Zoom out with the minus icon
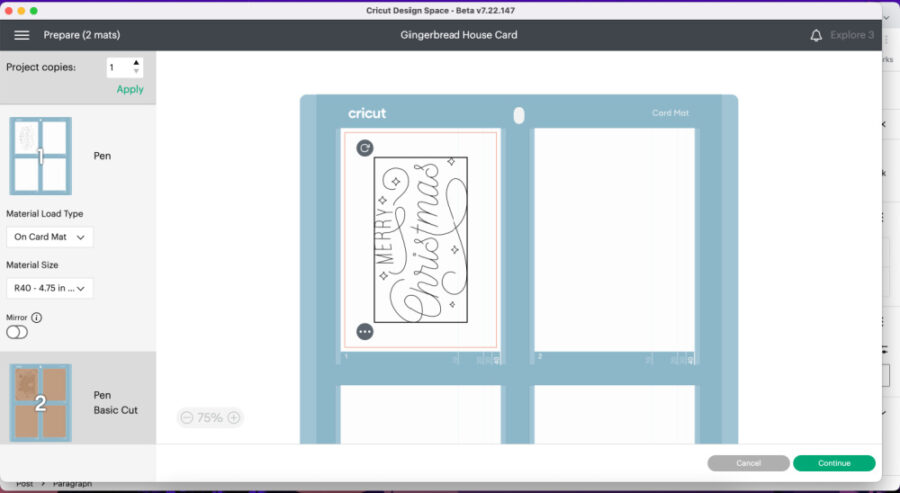 pos(187,418)
